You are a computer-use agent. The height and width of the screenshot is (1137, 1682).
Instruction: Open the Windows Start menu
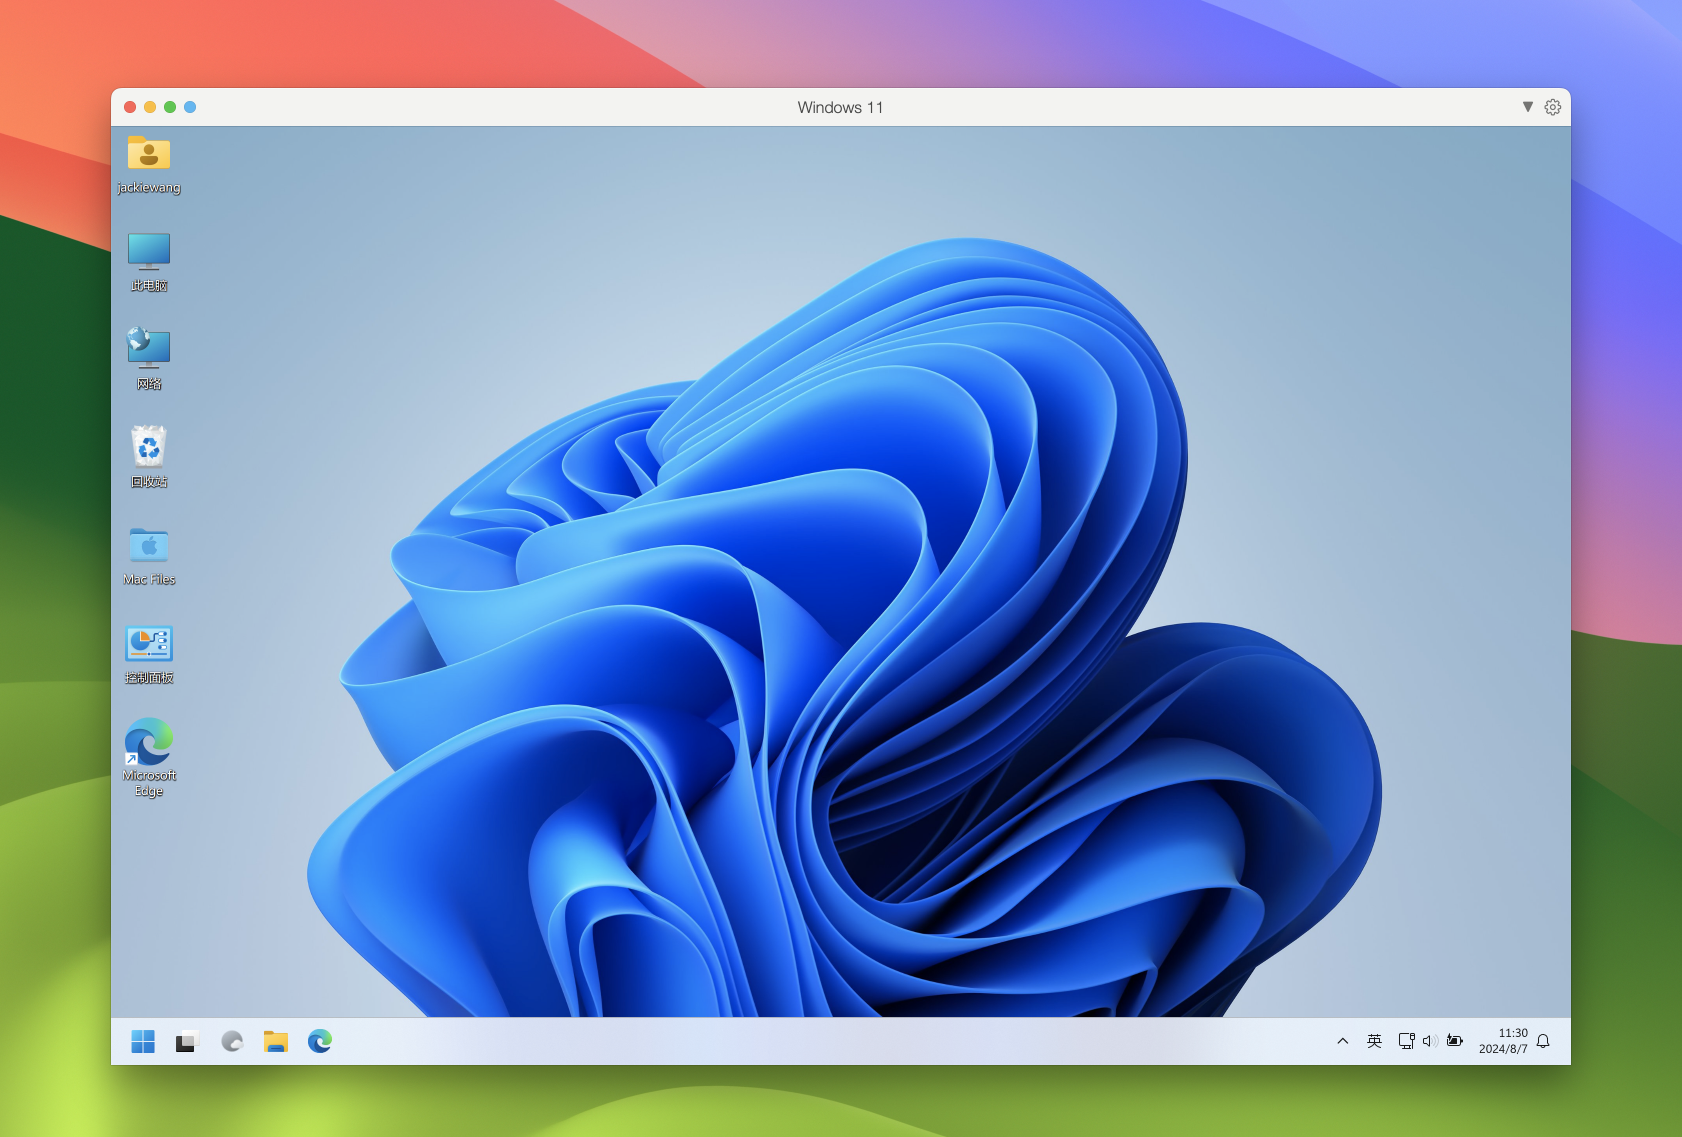click(143, 1041)
